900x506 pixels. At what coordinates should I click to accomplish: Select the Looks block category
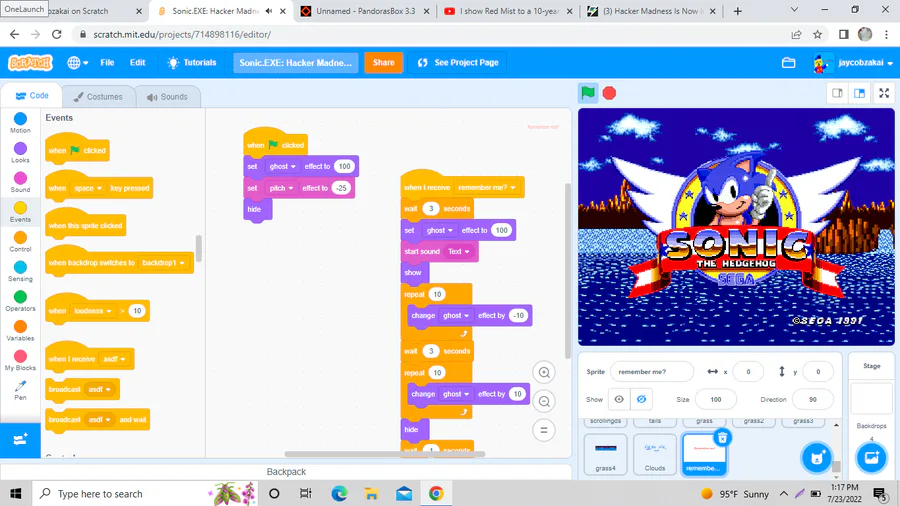coord(20,153)
